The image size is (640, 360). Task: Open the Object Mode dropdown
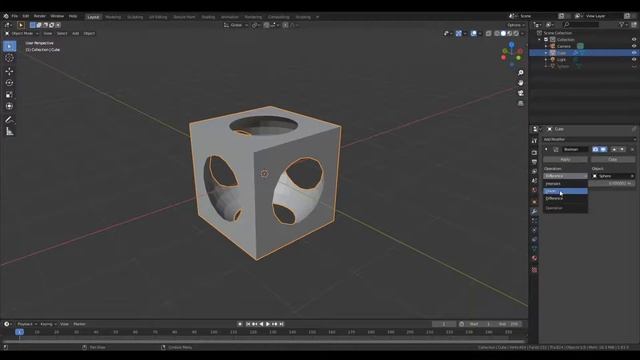tap(22, 33)
